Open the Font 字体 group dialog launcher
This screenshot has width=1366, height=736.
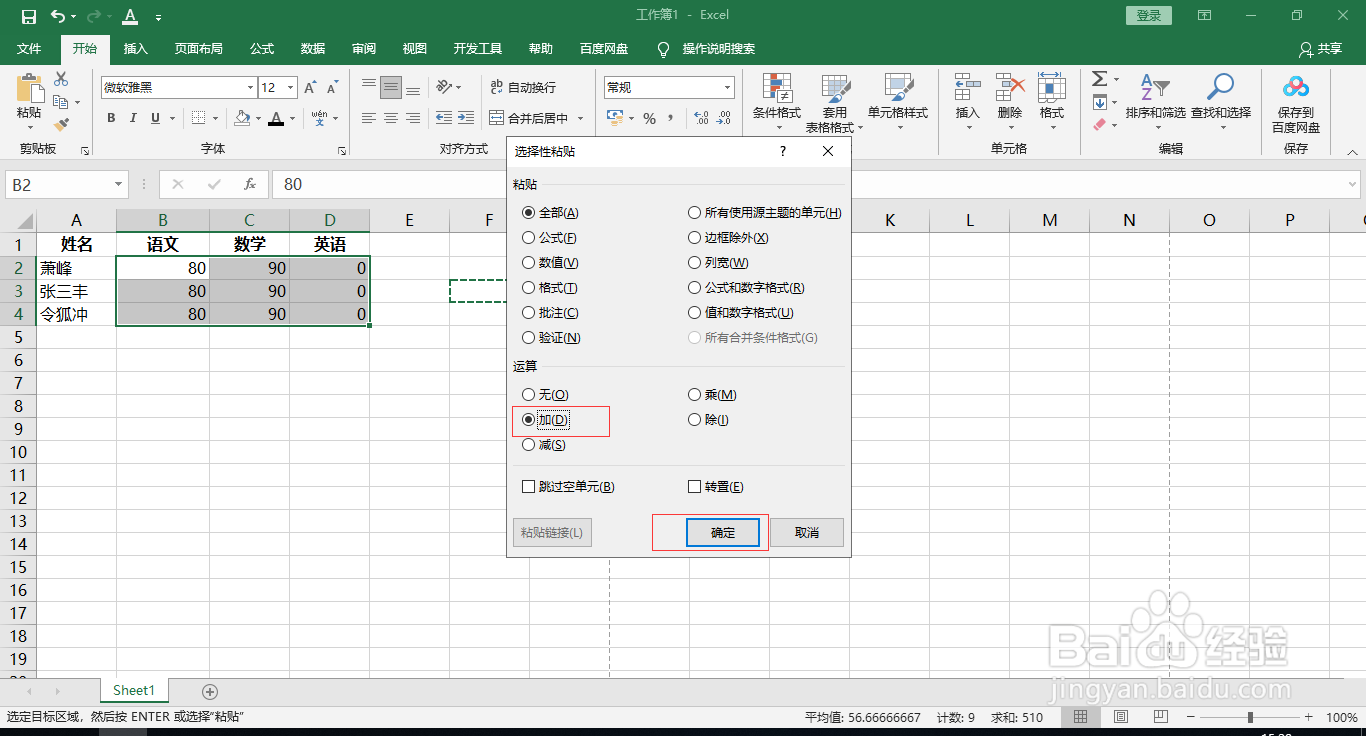point(342,150)
